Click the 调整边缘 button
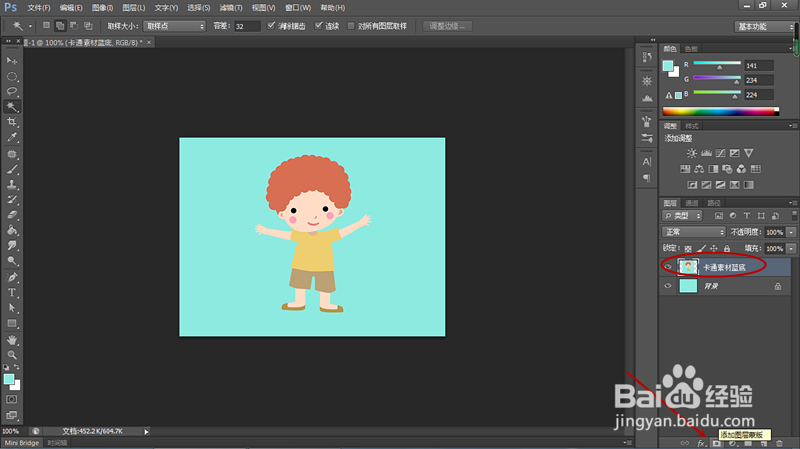Screen dimensions: 800x449 [x=447, y=26]
